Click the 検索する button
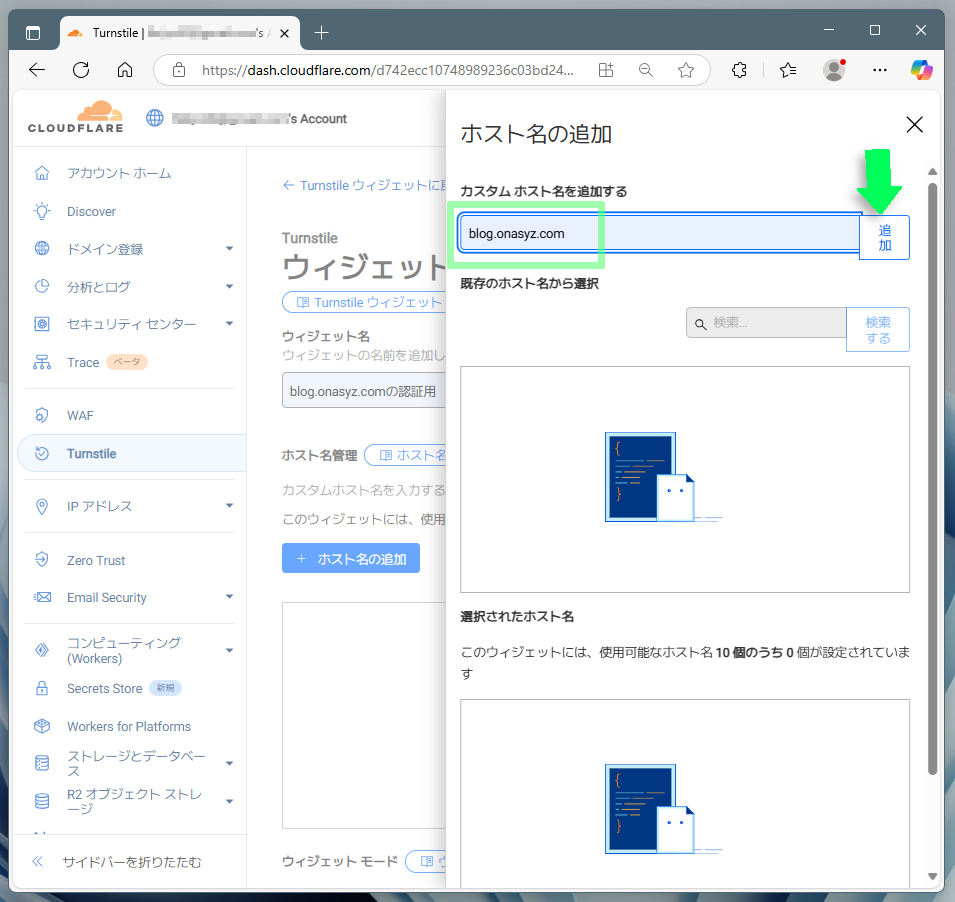 coord(878,329)
